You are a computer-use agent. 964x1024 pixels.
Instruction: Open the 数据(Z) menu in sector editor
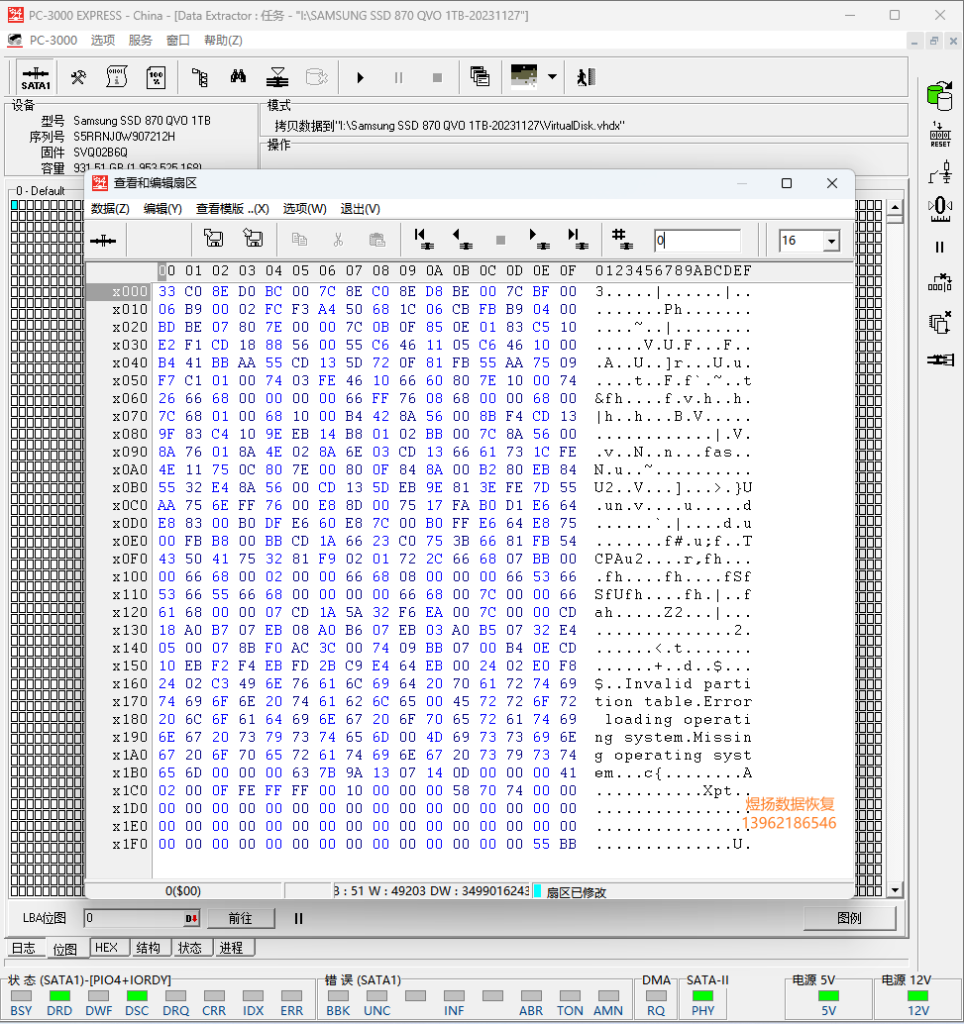click(110, 209)
